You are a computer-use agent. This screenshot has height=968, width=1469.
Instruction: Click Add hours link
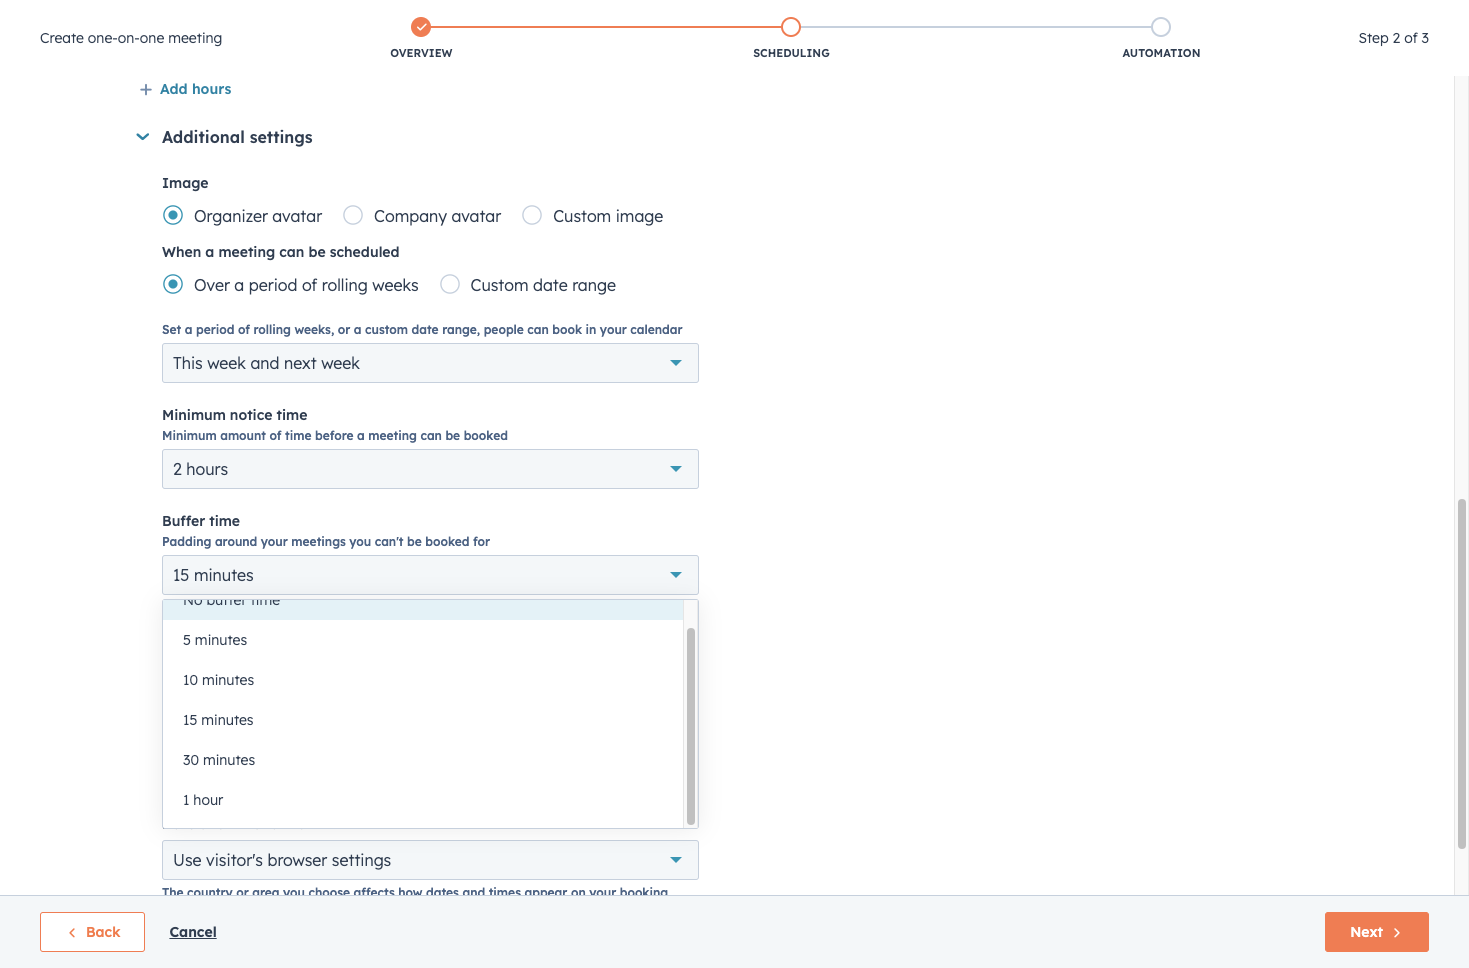[195, 89]
